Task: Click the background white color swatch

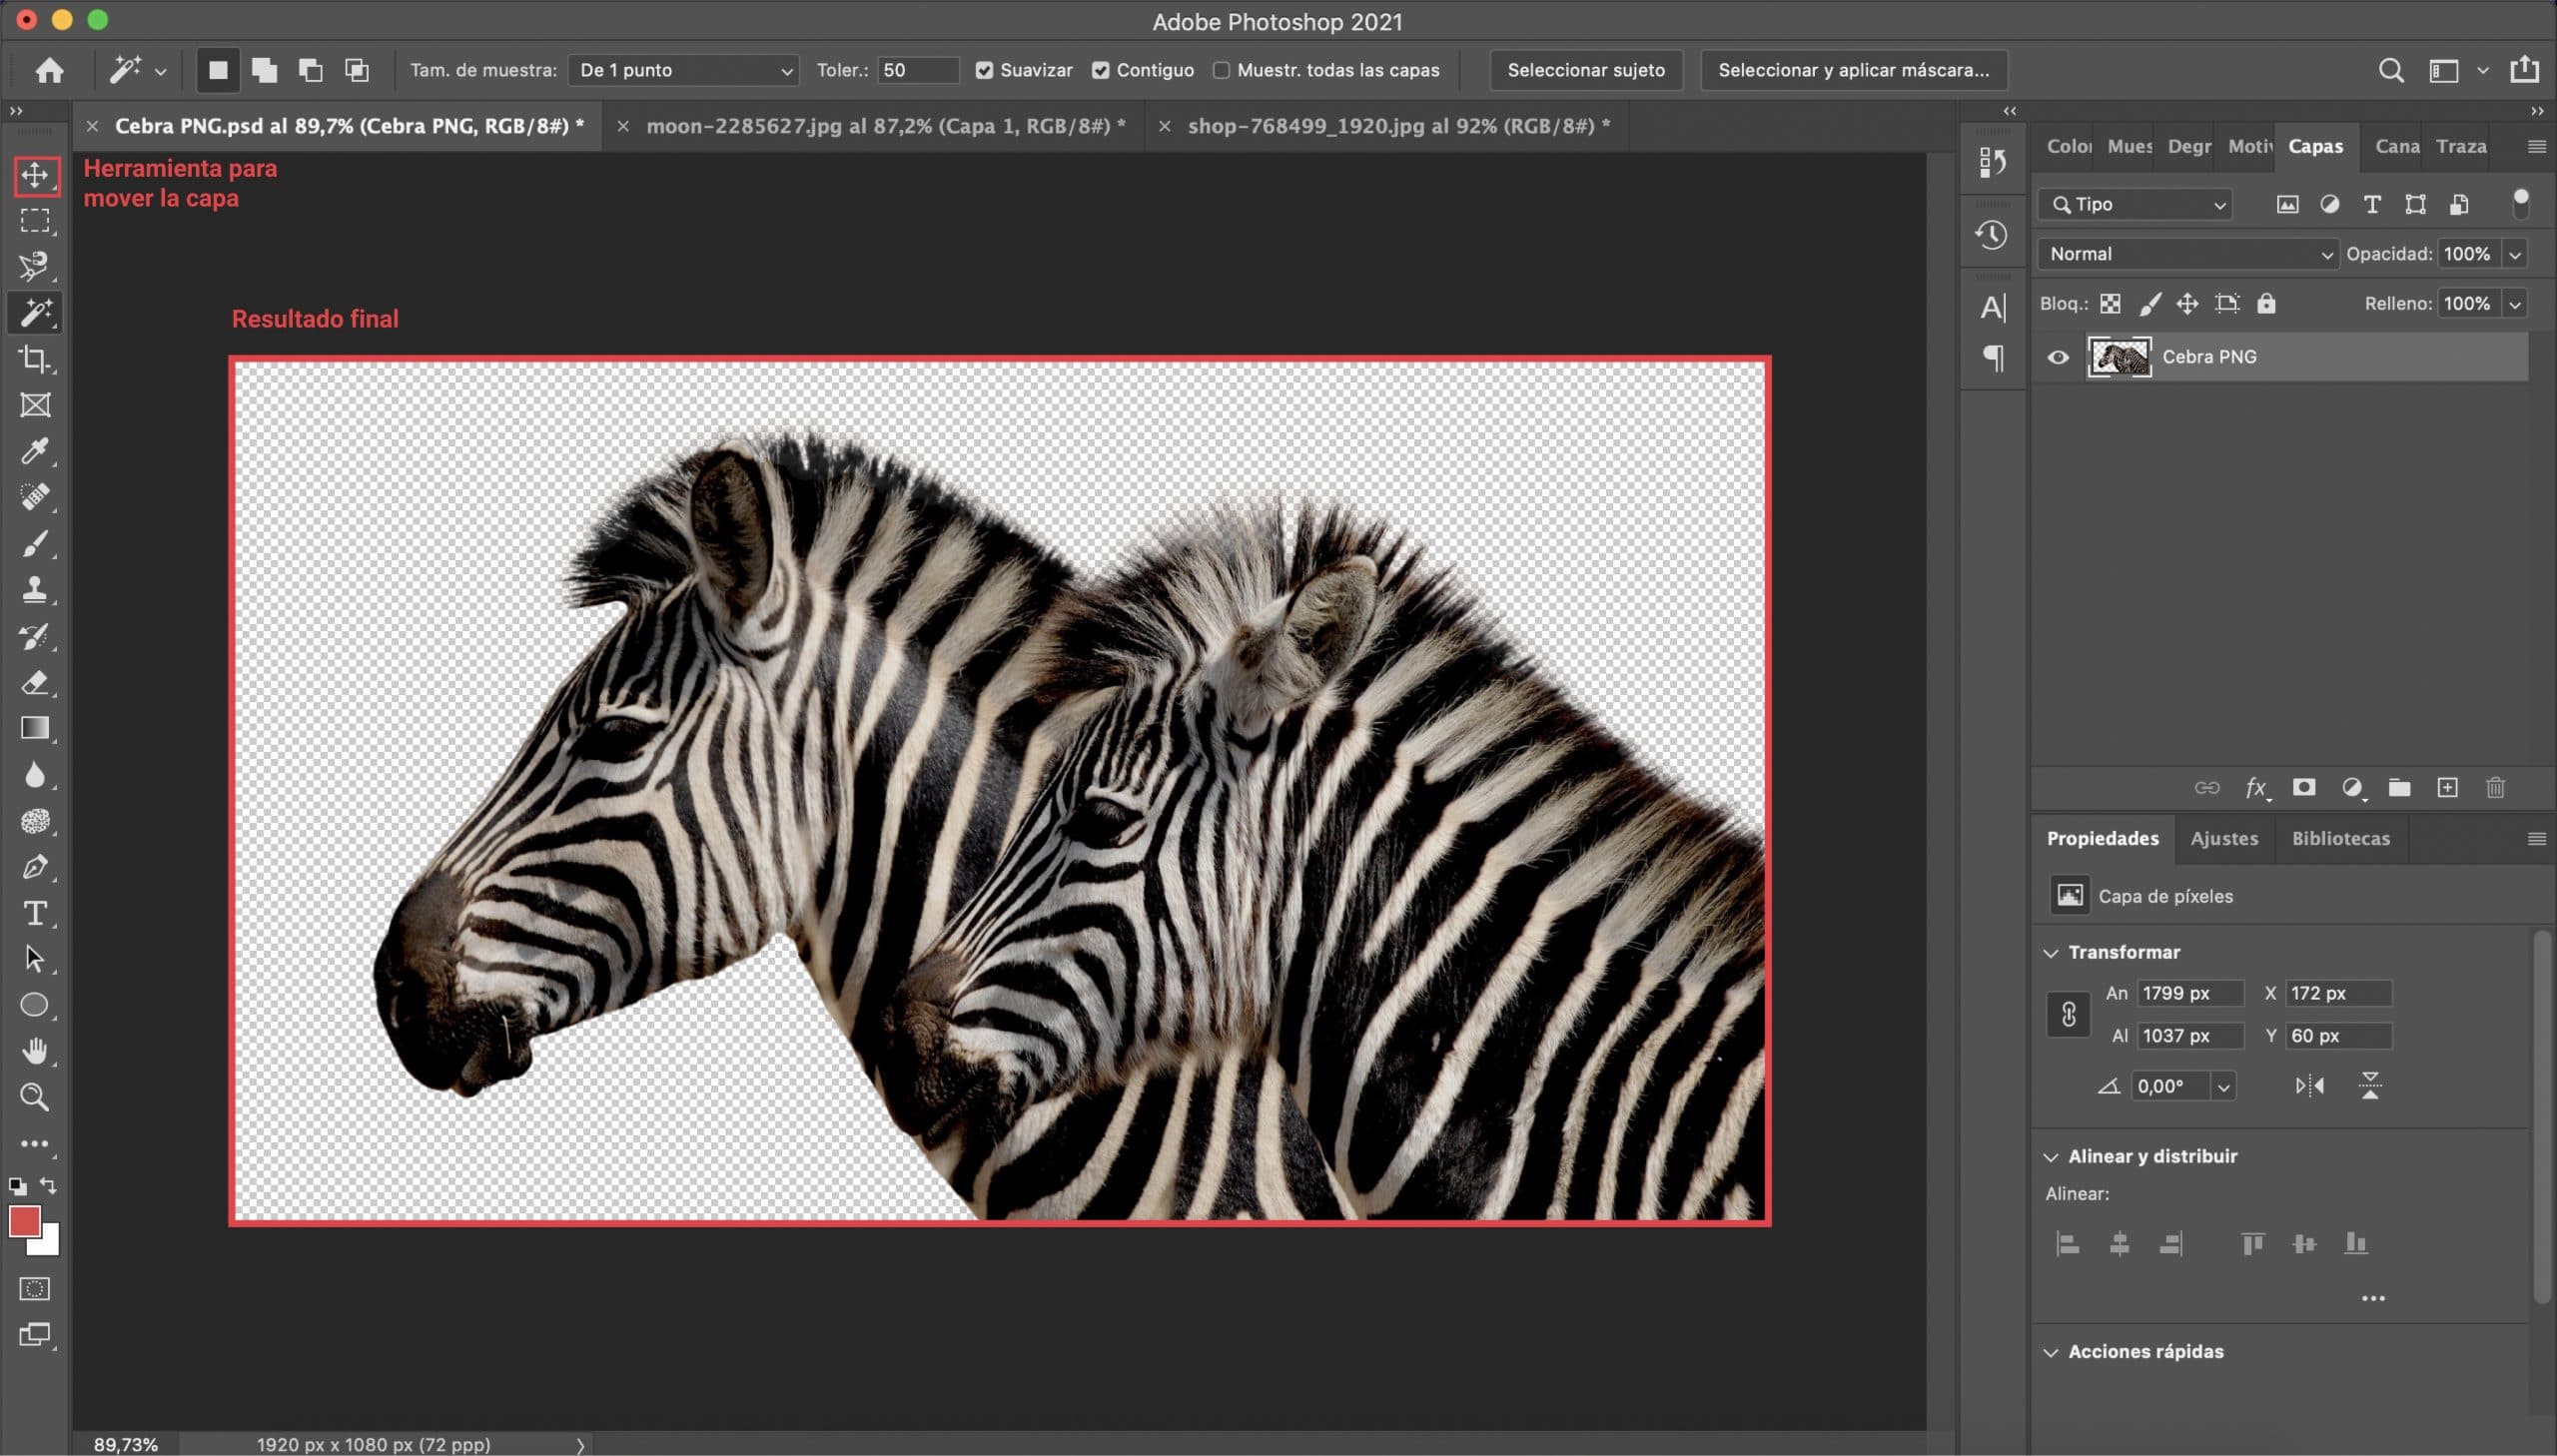Action: [48, 1245]
